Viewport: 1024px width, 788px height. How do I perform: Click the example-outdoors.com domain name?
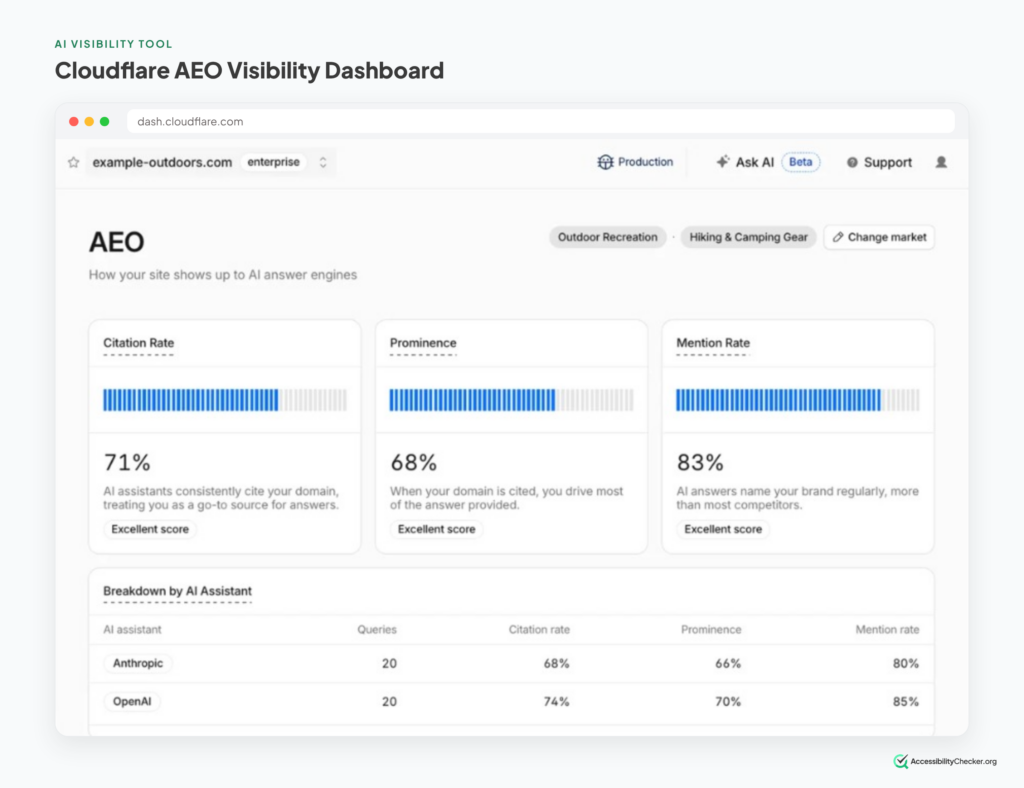[162, 163]
